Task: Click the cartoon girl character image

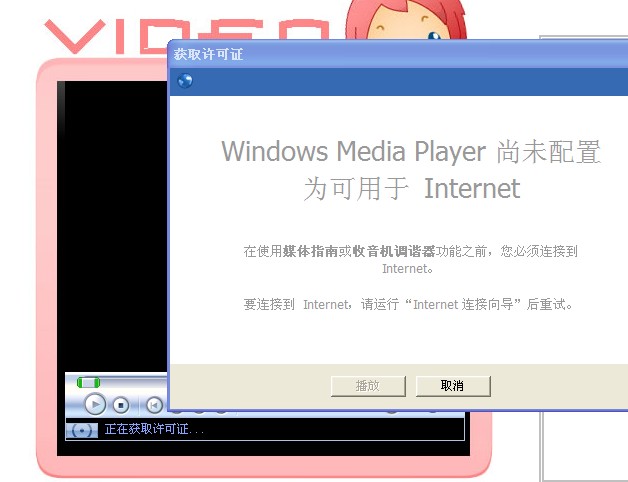Action: 407,20
